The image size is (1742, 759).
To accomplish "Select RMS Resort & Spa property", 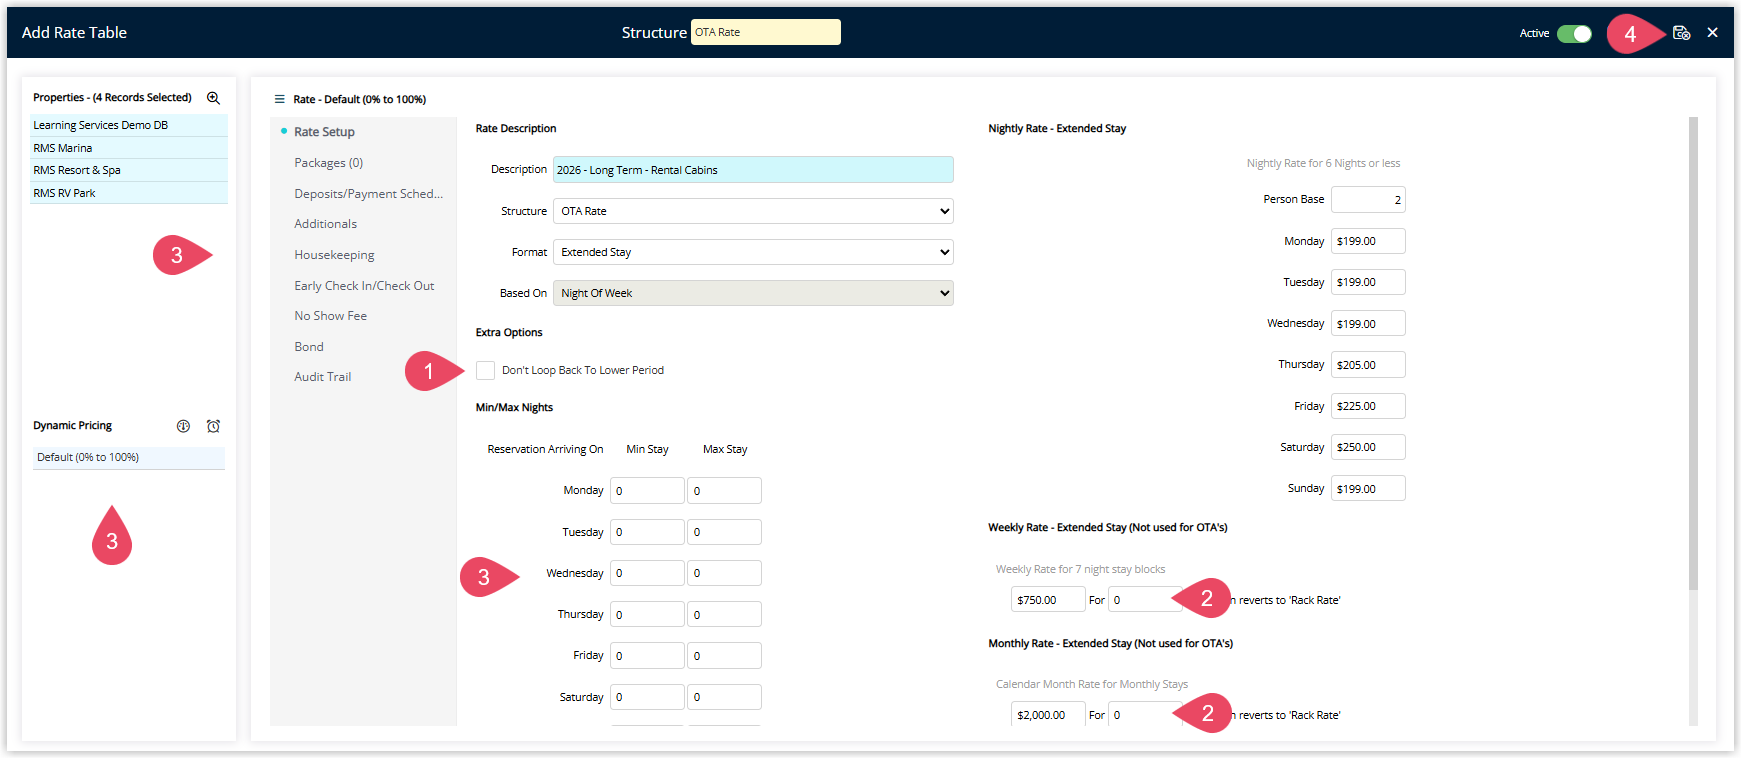I will coord(129,170).
